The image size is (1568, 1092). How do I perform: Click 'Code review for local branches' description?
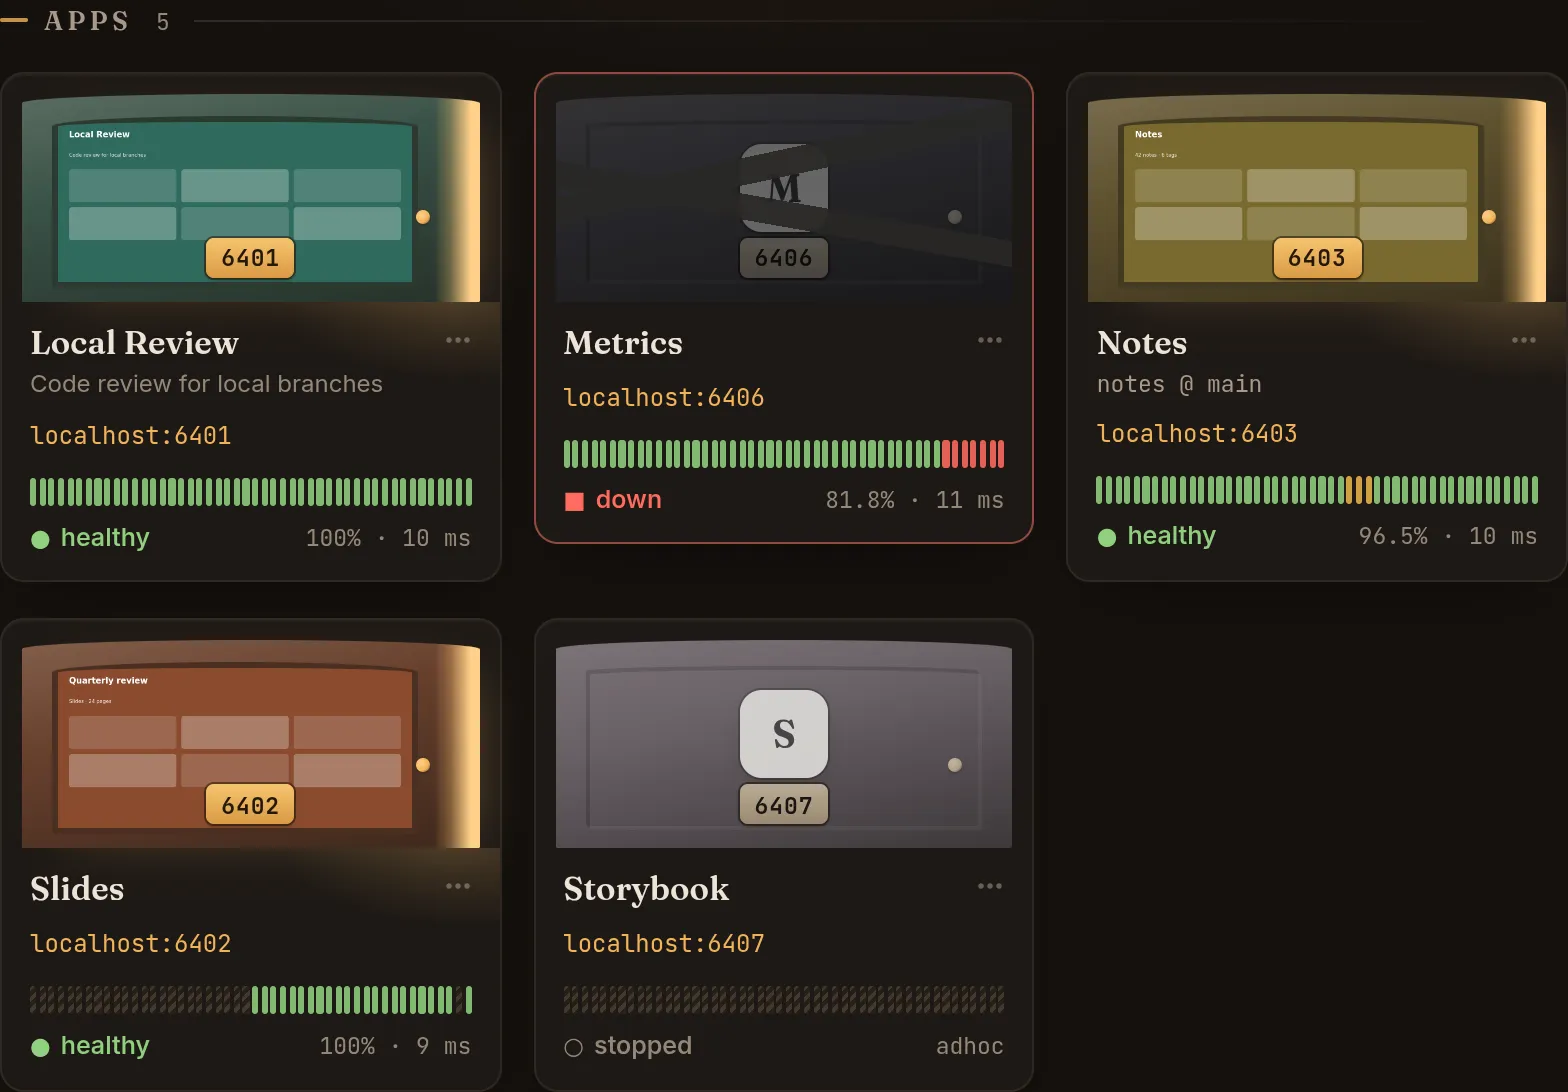pos(206,384)
